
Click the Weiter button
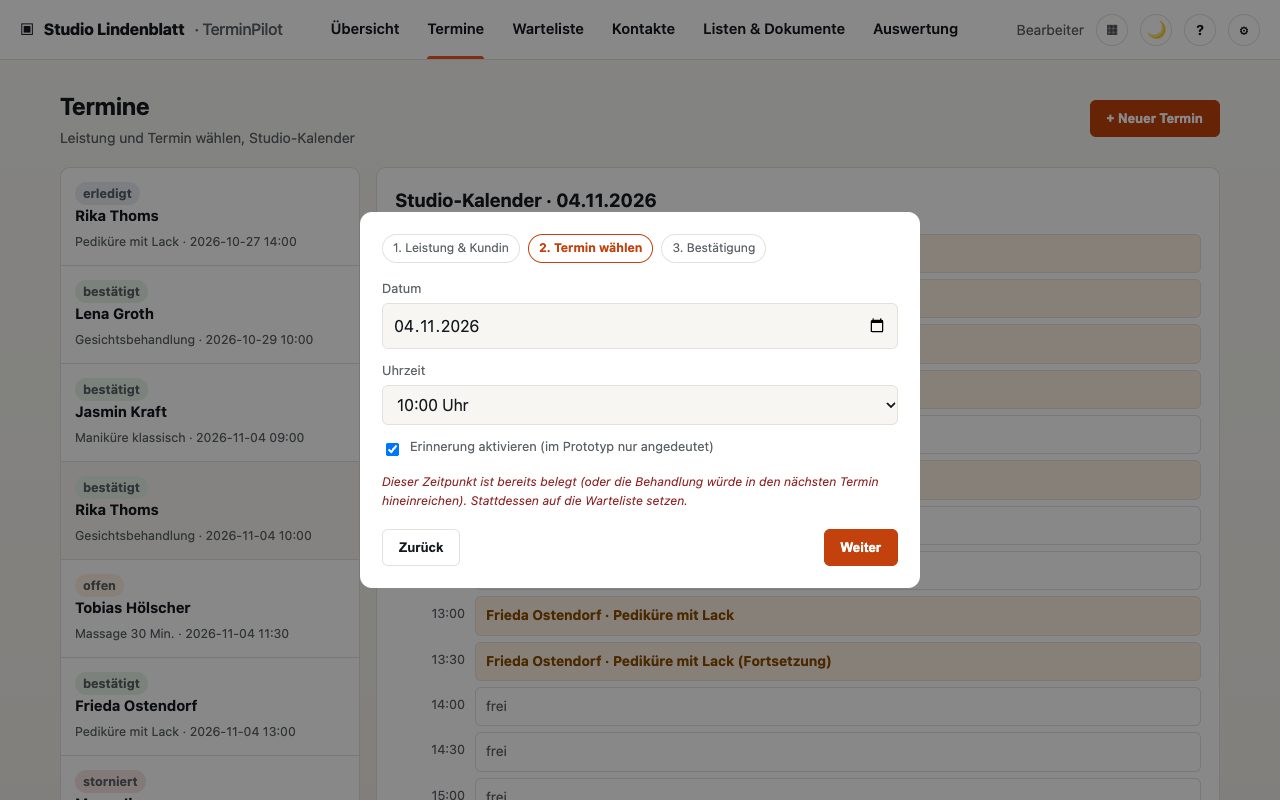click(x=861, y=547)
